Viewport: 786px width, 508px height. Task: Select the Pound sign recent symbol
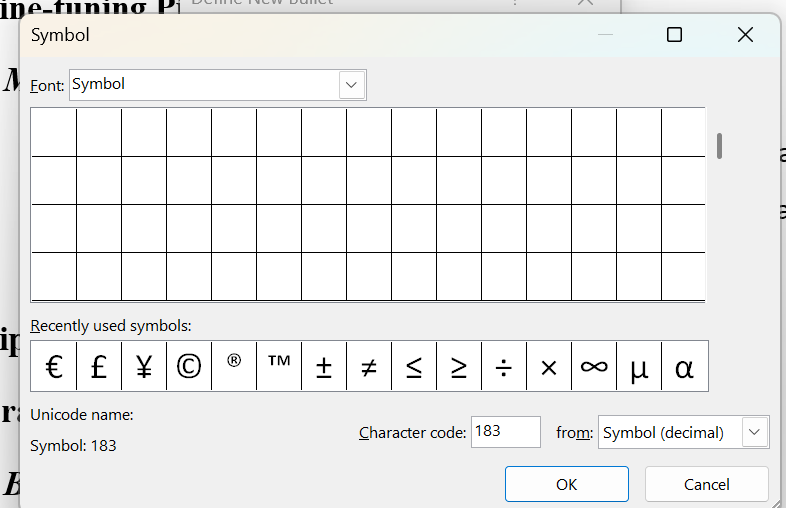(99, 366)
